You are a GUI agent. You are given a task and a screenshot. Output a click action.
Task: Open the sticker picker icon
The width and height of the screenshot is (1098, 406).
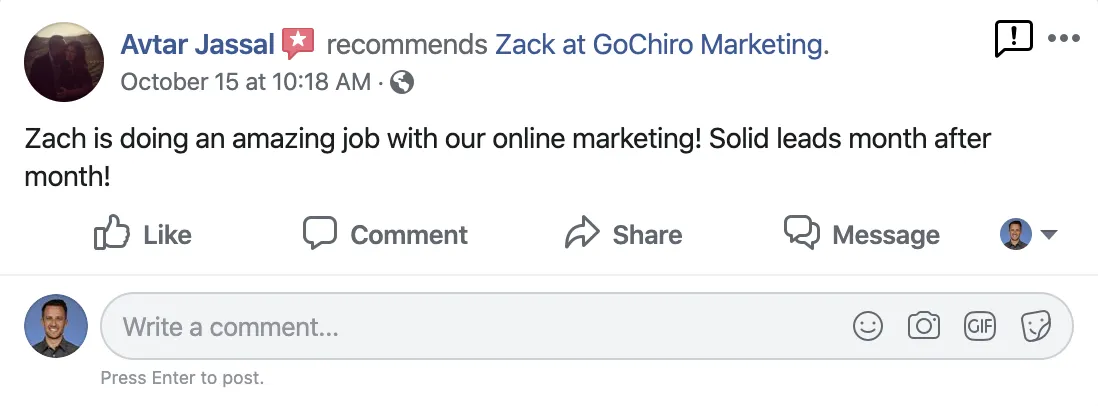(1035, 326)
